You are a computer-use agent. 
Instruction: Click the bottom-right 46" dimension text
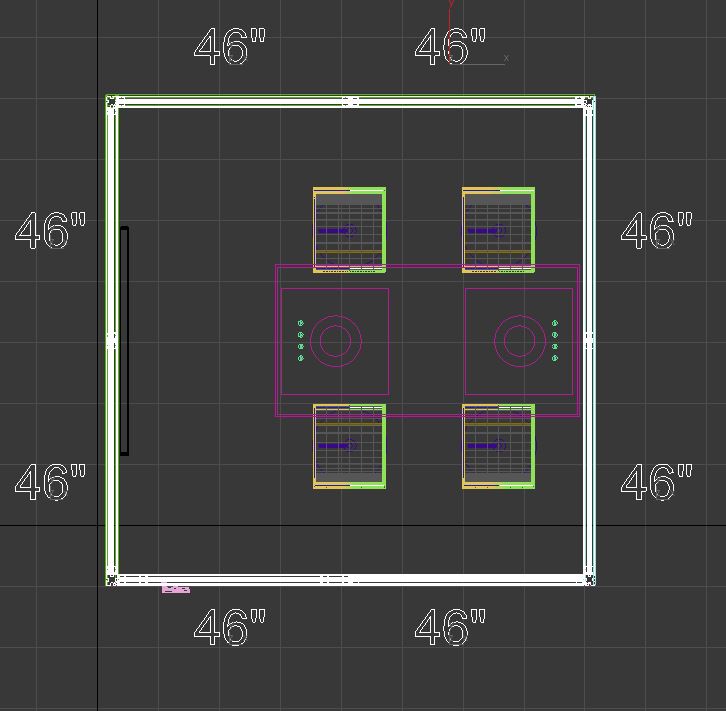click(x=451, y=628)
